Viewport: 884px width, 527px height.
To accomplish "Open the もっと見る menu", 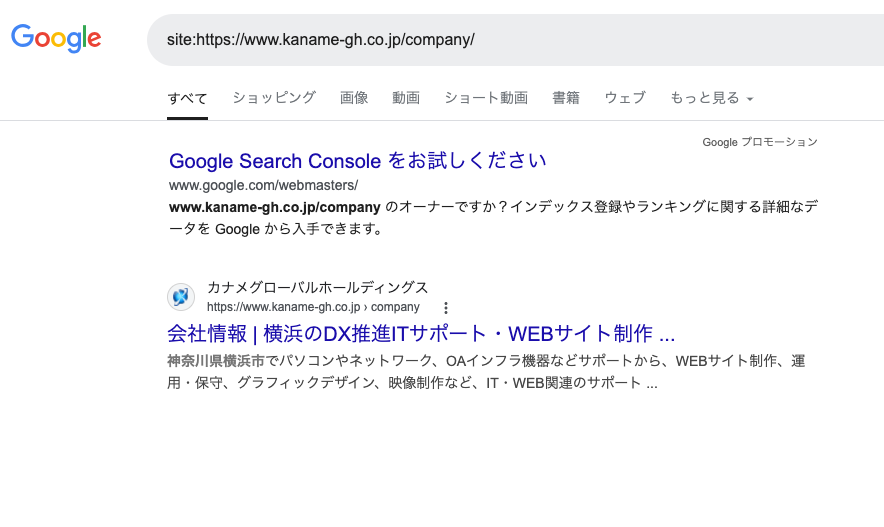I will click(711, 98).
